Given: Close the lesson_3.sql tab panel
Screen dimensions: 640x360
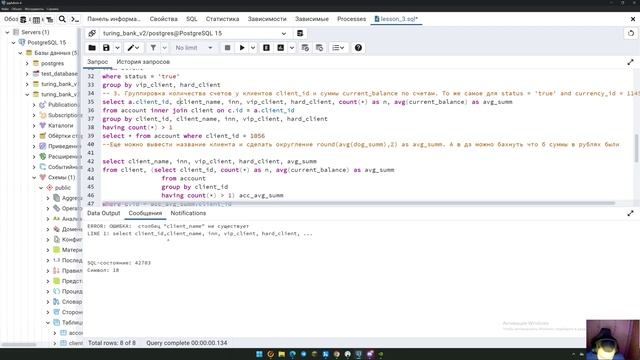Looking at the screenshot, I should point(633,19).
